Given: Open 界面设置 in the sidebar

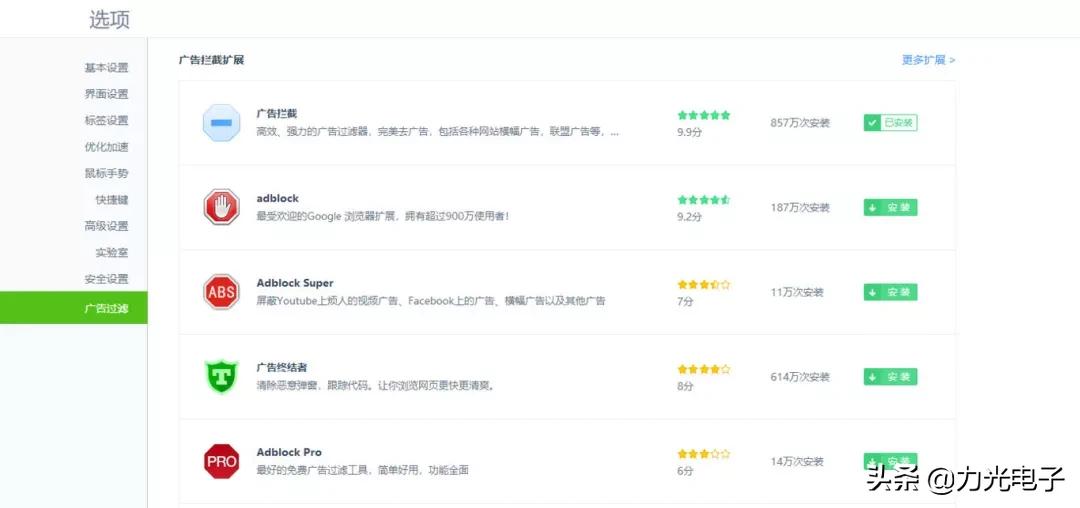Looking at the screenshot, I should pyautogui.click(x=106, y=94).
